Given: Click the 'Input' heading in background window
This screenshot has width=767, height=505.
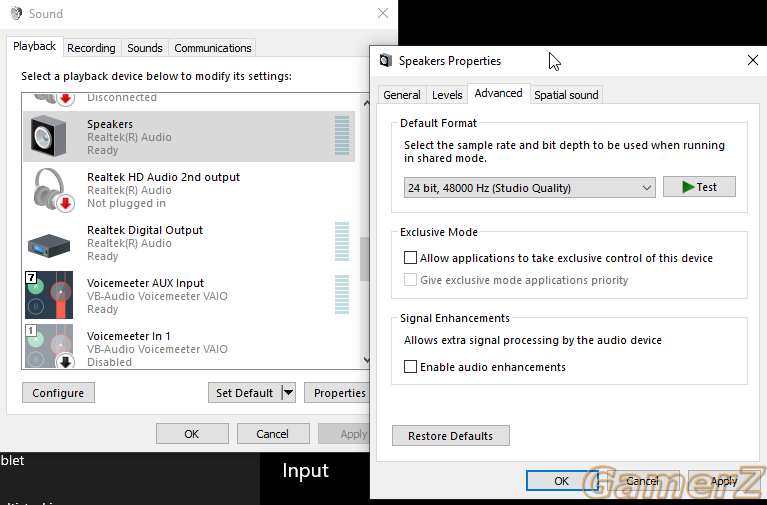Looking at the screenshot, I should (x=305, y=470).
